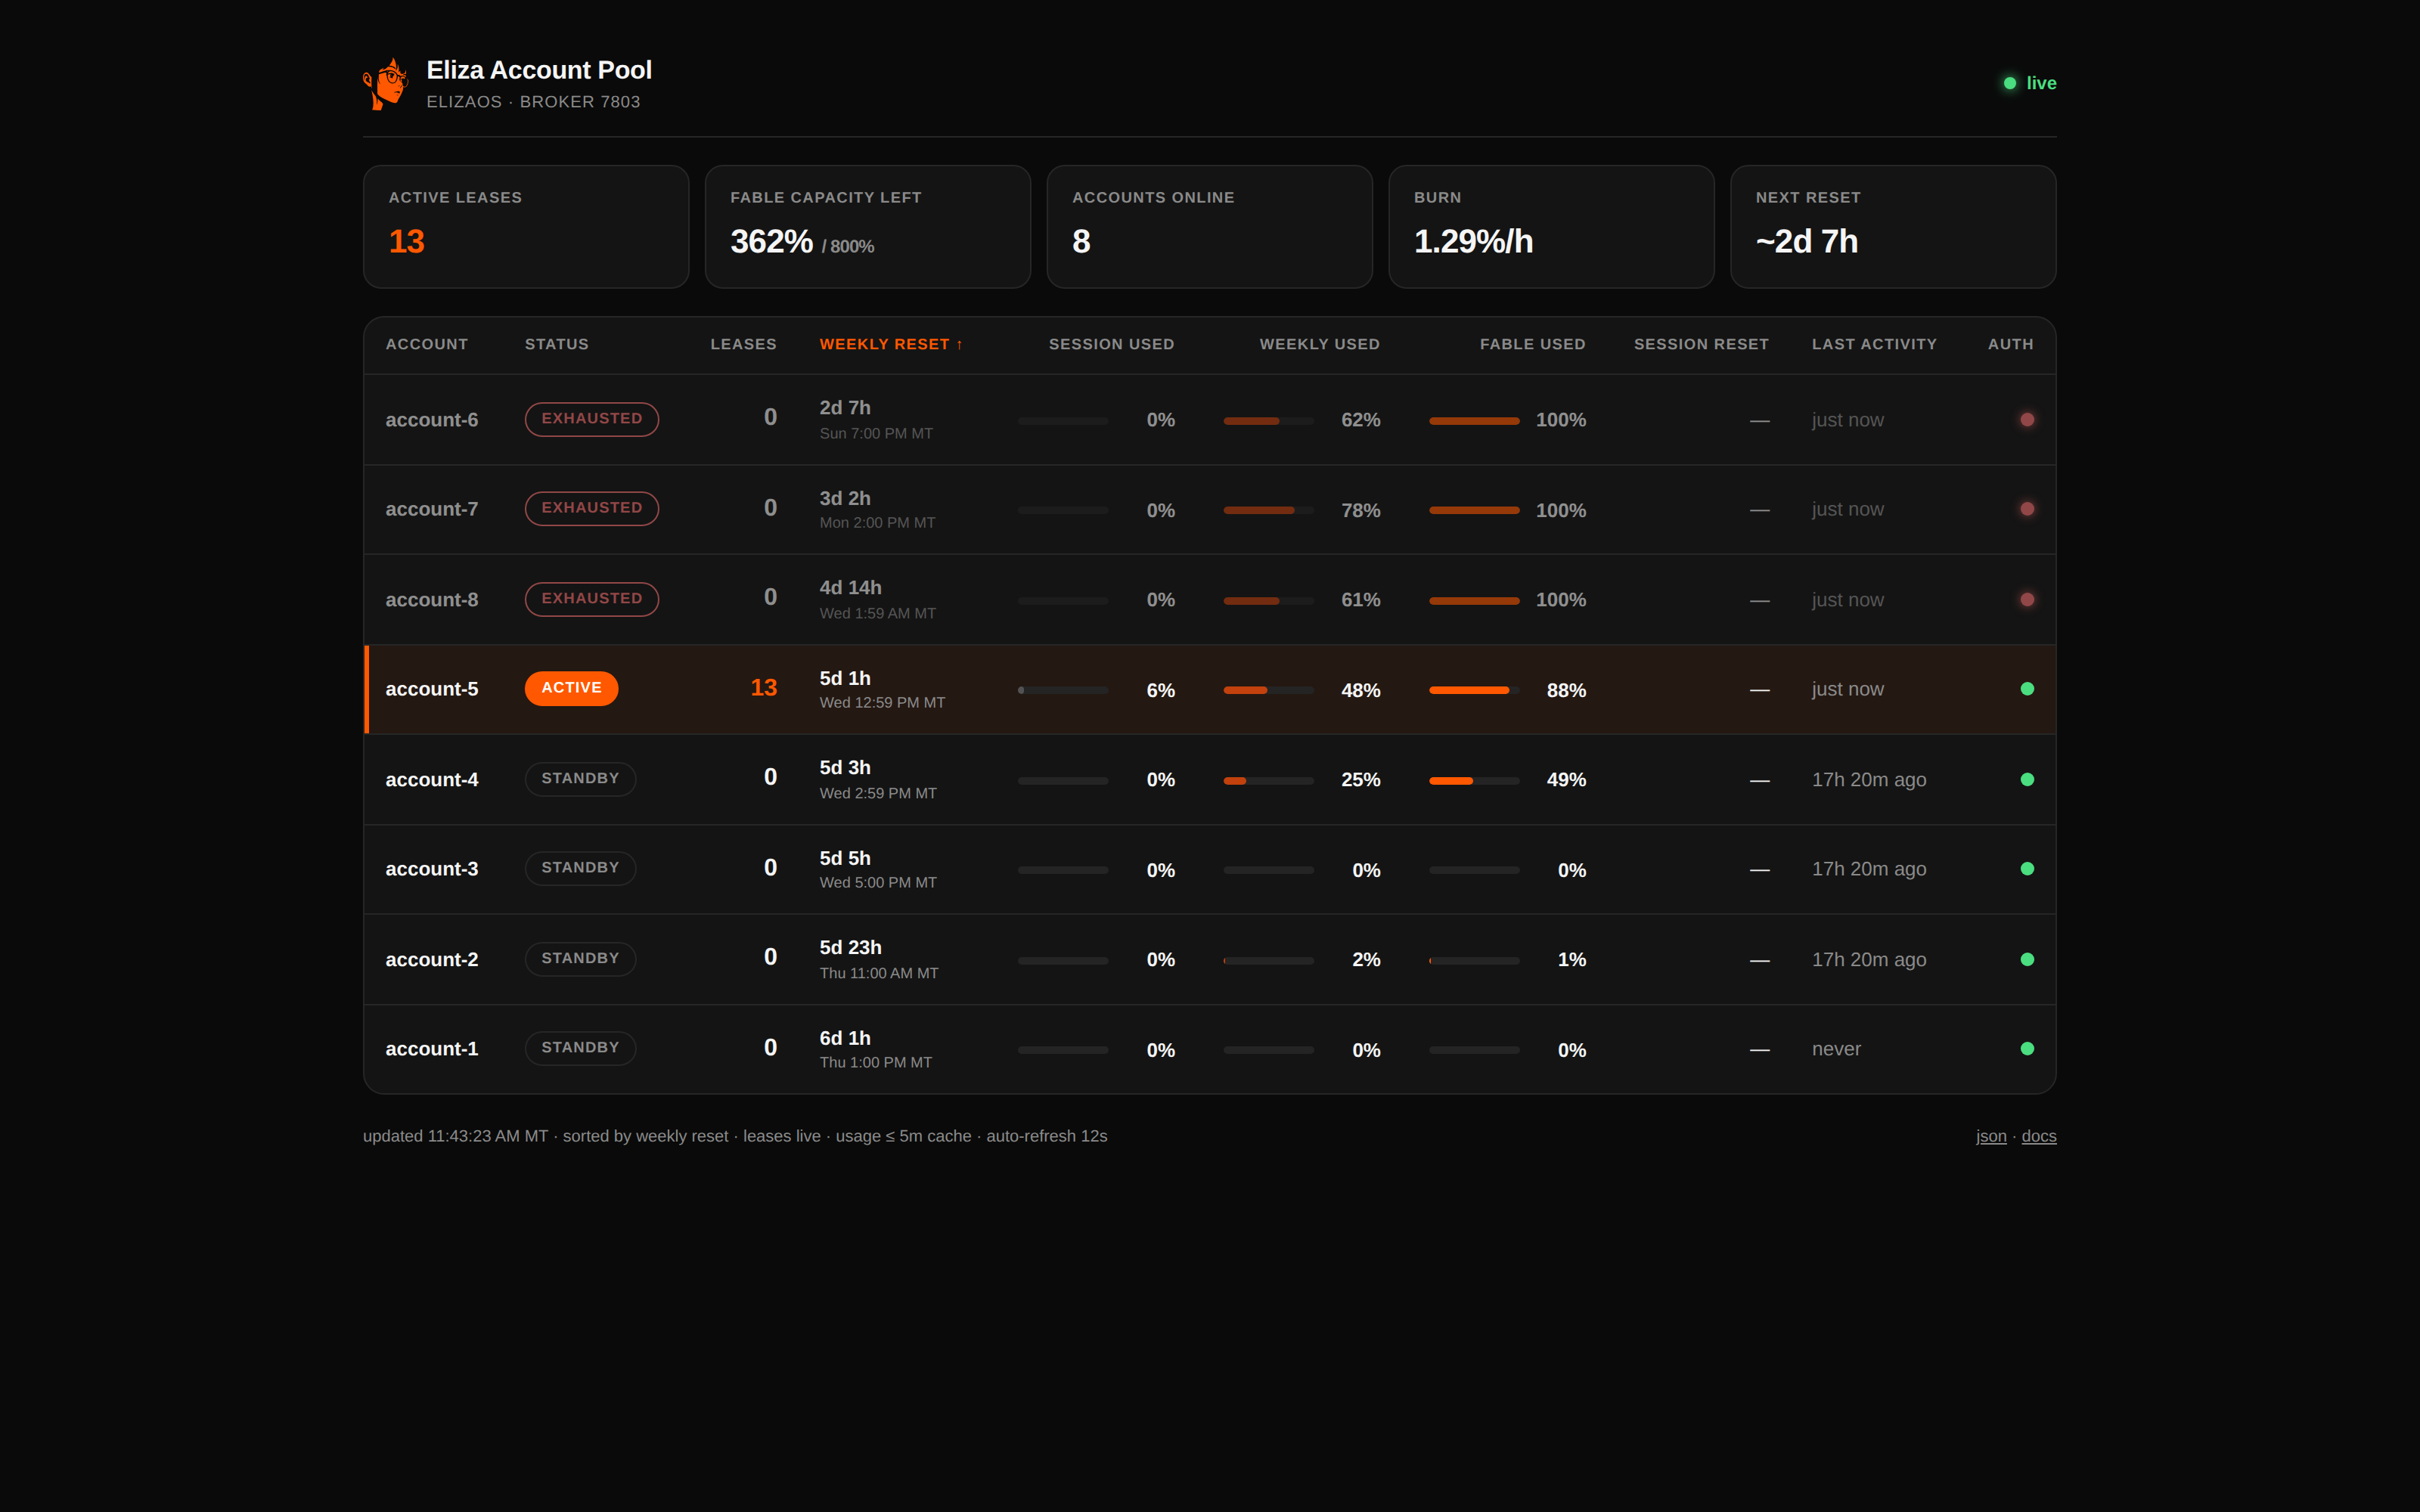Image resolution: width=2420 pixels, height=1512 pixels.
Task: Click account-7 red auth status dot
Action: click(x=2027, y=509)
